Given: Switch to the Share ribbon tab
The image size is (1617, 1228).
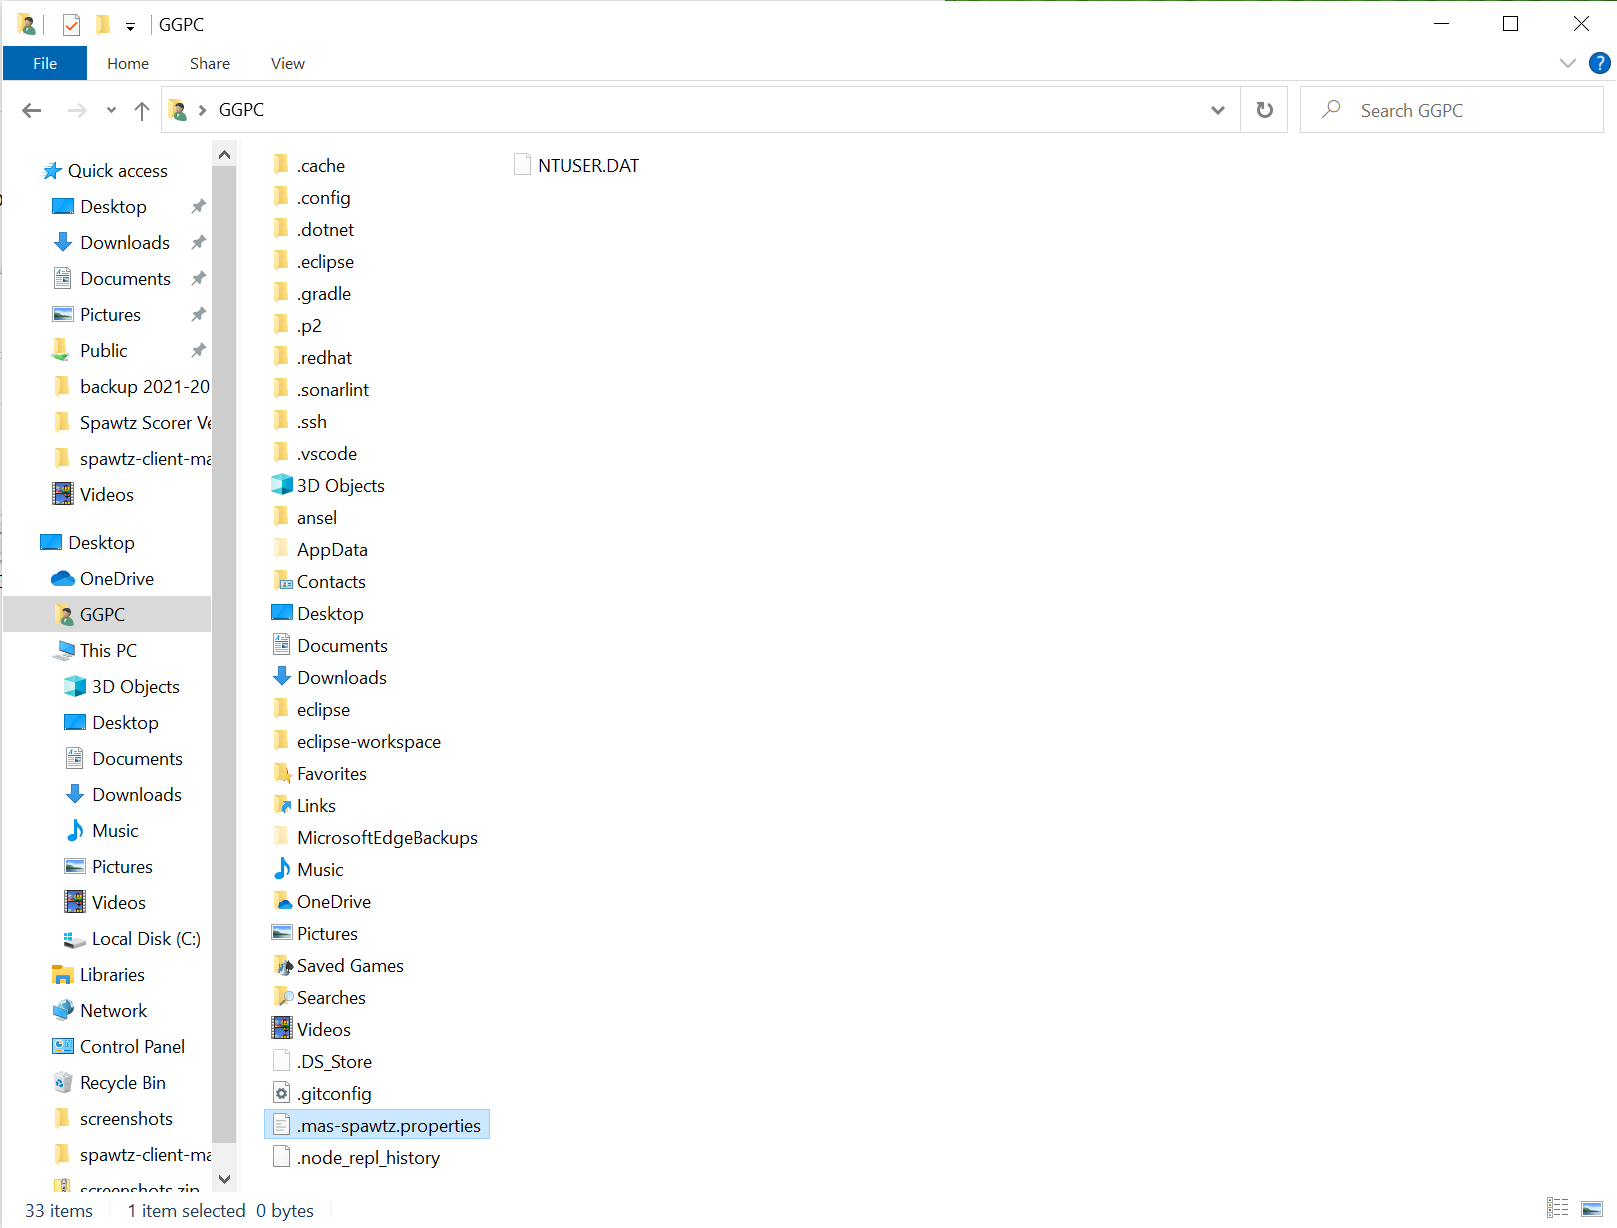Looking at the screenshot, I should click(x=210, y=63).
